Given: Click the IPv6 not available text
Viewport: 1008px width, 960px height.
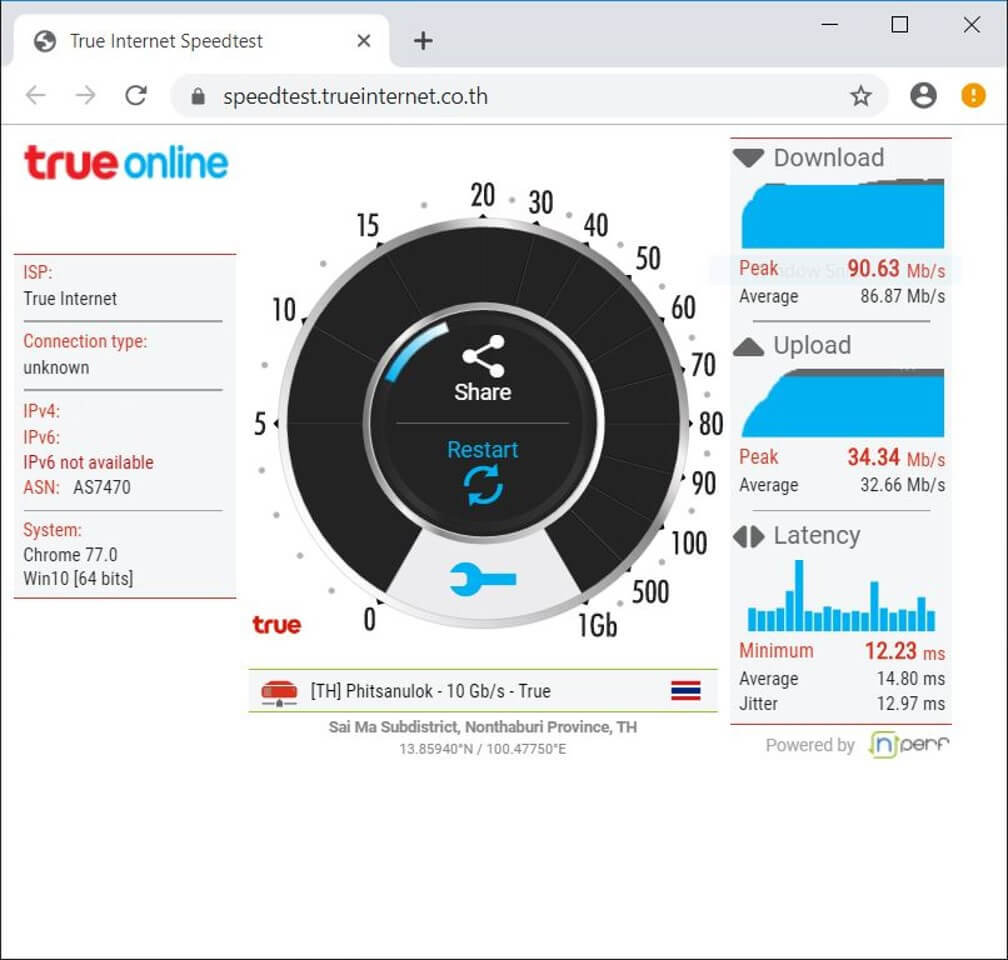Looking at the screenshot, I should pos(89,462).
